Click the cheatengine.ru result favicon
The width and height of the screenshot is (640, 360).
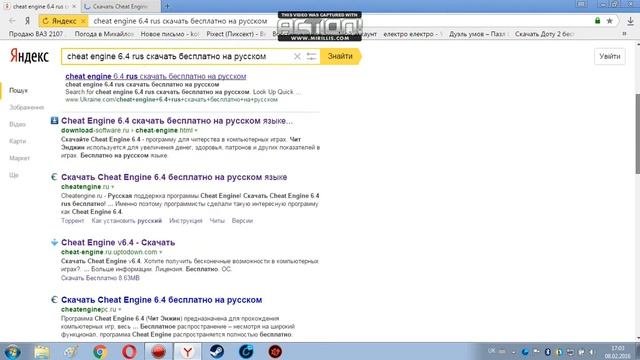pos(54,177)
